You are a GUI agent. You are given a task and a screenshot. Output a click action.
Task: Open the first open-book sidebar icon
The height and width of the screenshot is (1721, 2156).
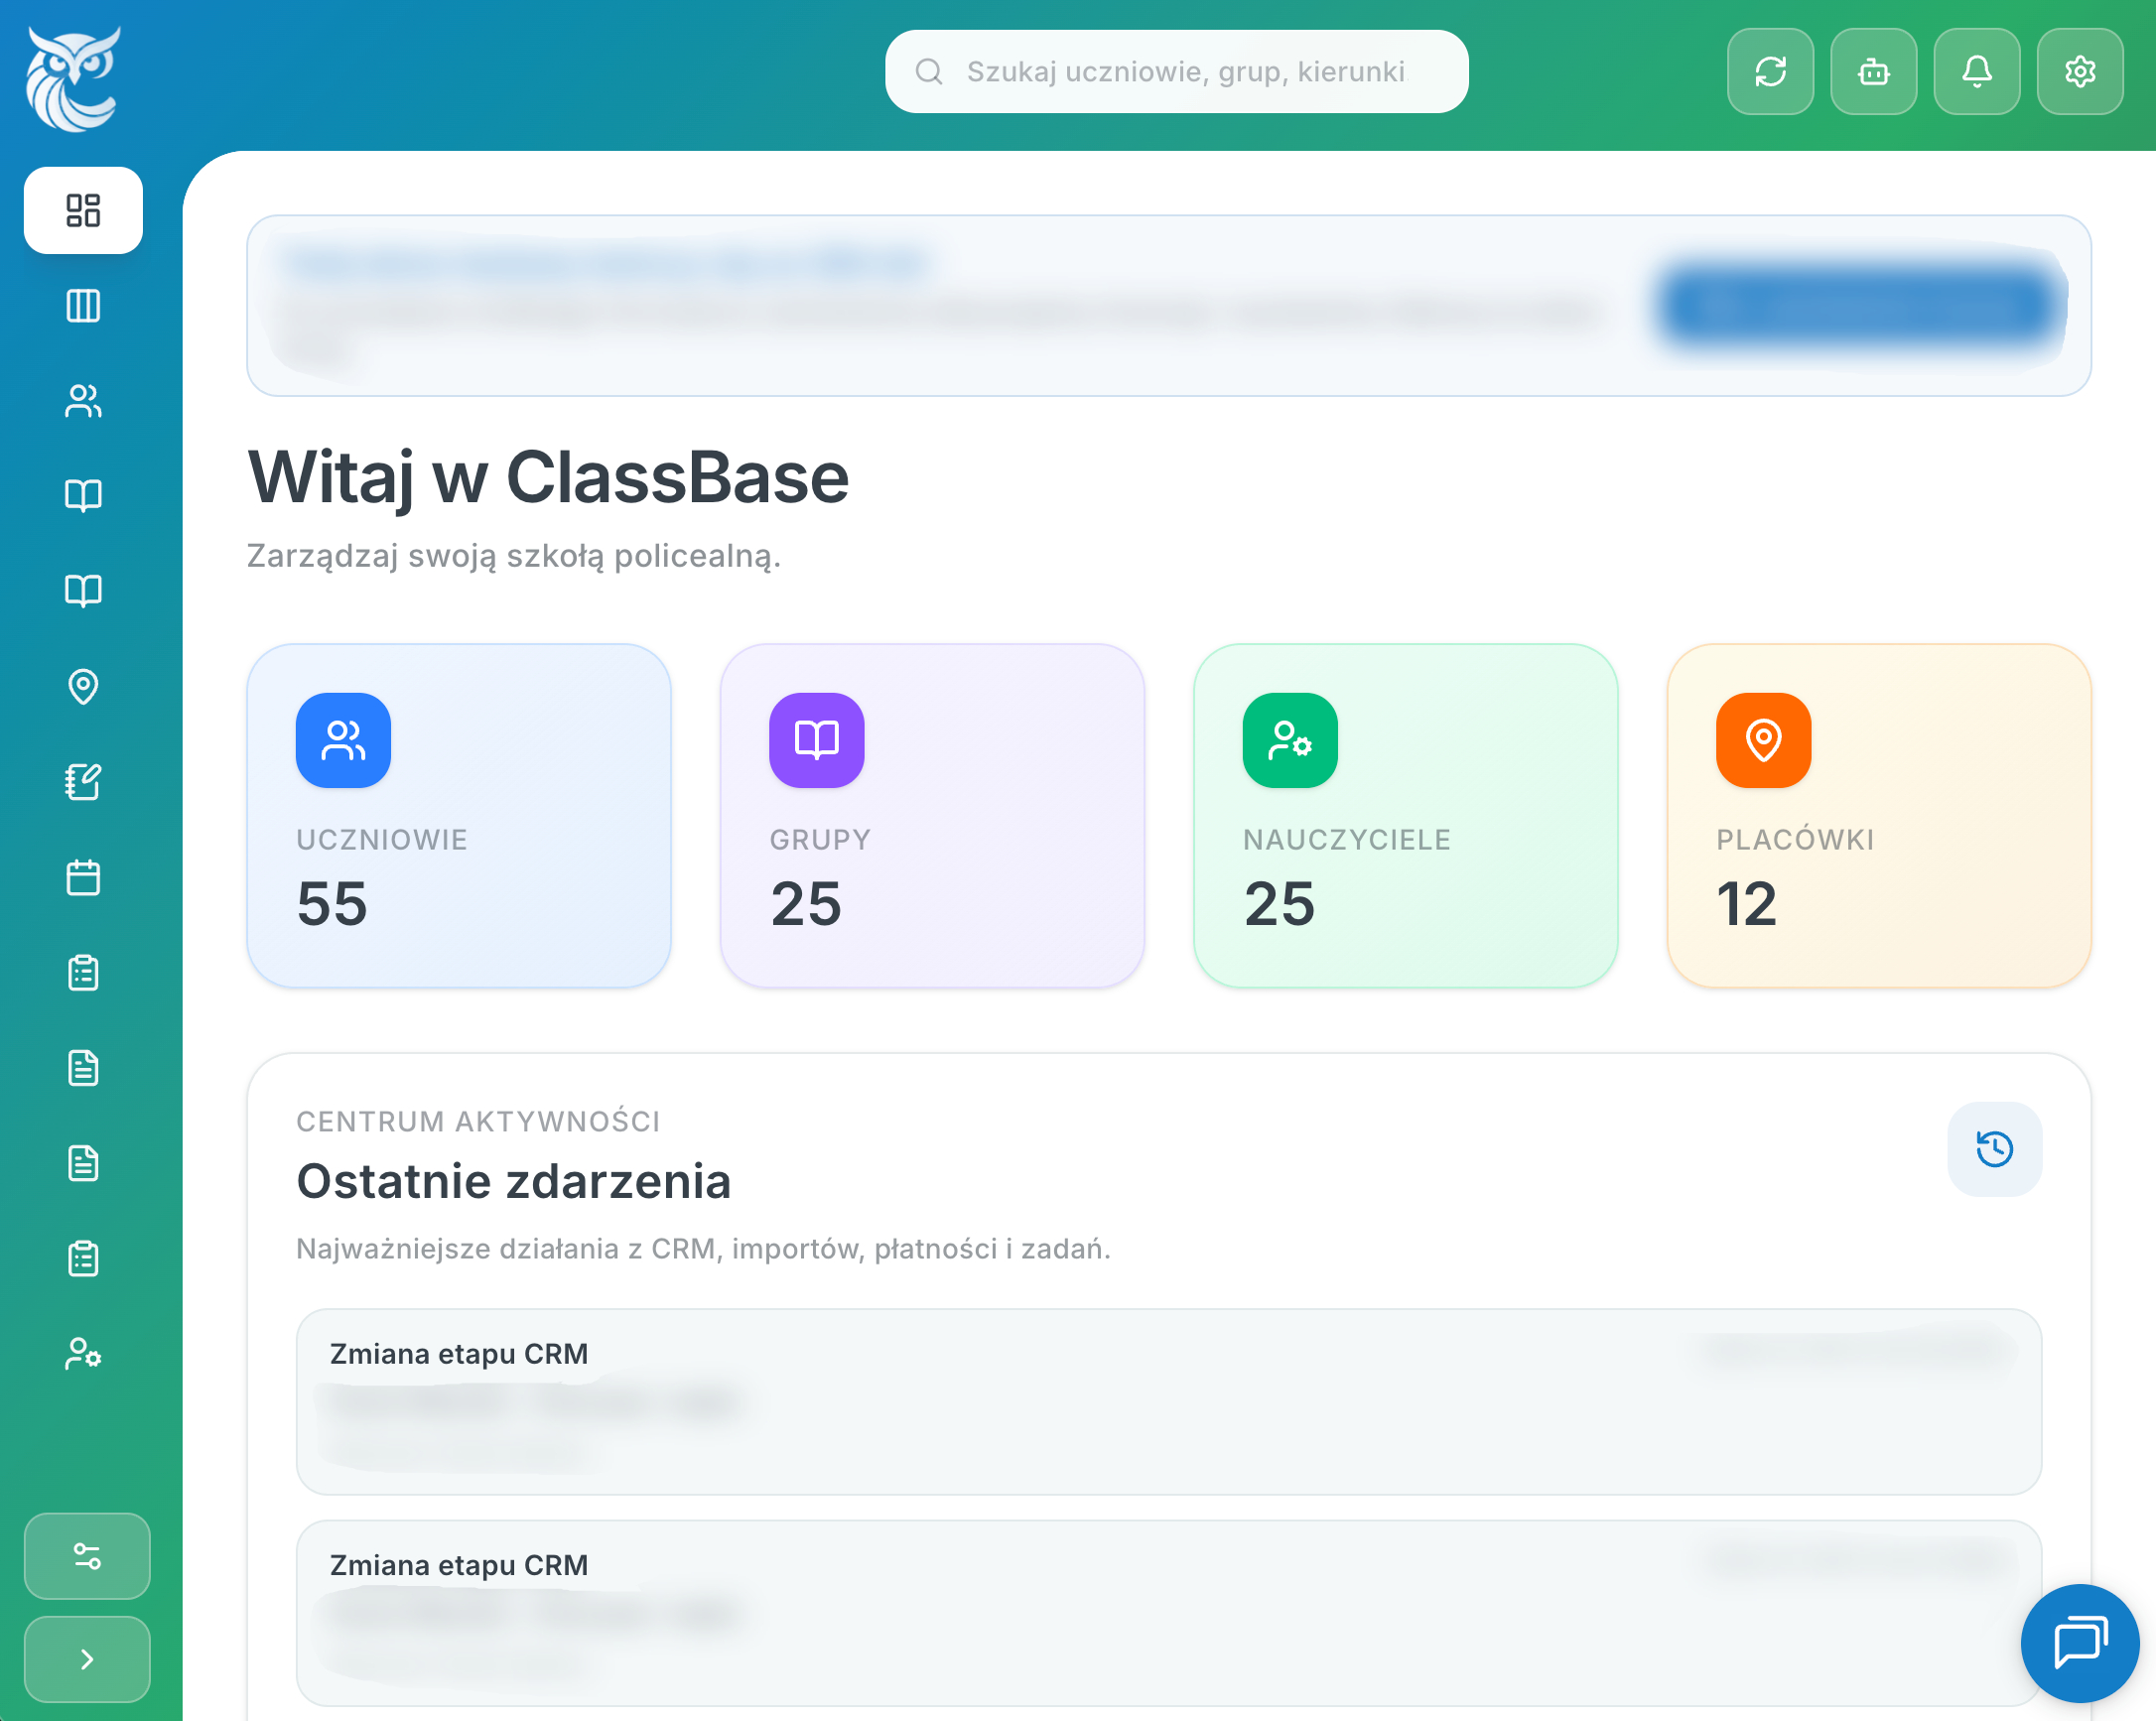(x=83, y=496)
